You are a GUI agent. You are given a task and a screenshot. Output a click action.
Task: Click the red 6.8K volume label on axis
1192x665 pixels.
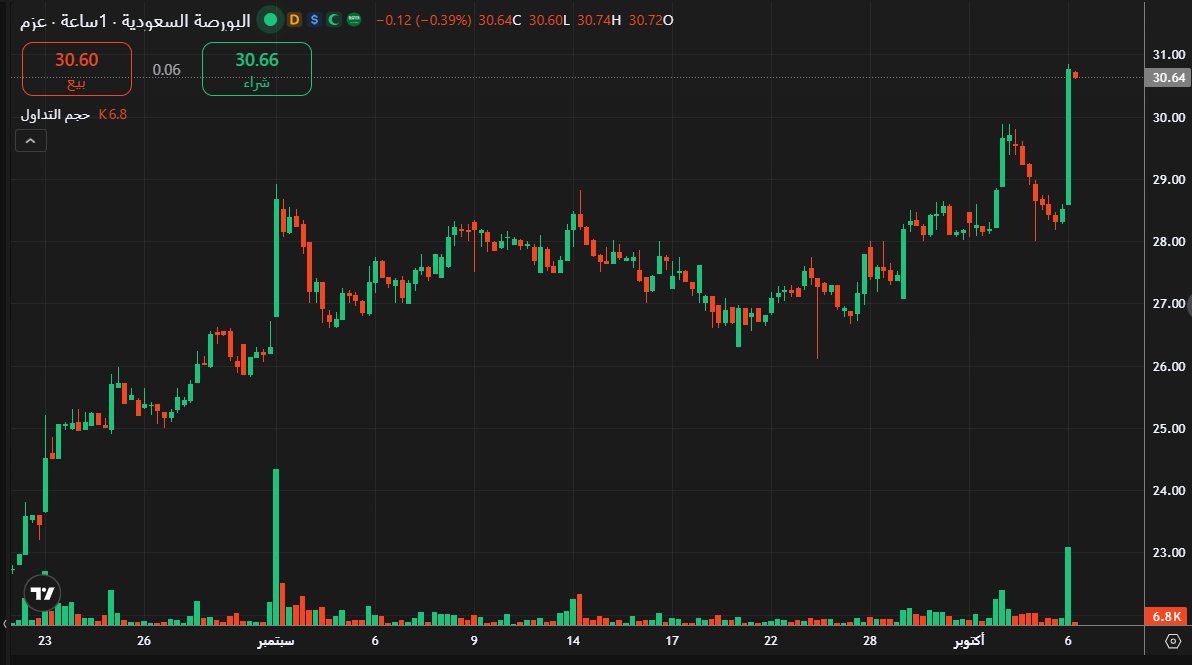[x=1166, y=616]
